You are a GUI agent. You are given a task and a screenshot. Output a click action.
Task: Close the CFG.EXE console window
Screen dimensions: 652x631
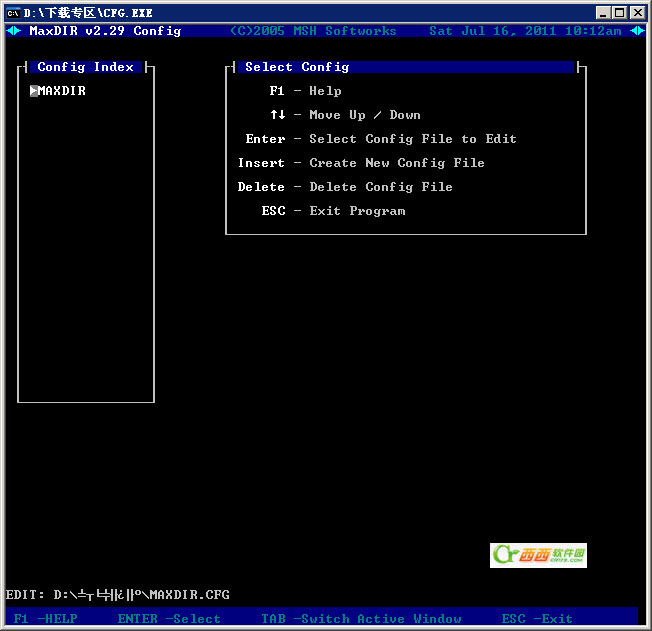(x=638, y=13)
